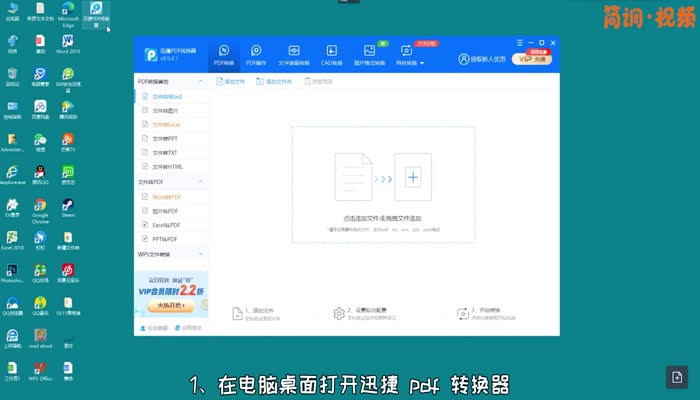
Task: Open 在线客服 link at sidebar bottom
Action: click(154, 328)
